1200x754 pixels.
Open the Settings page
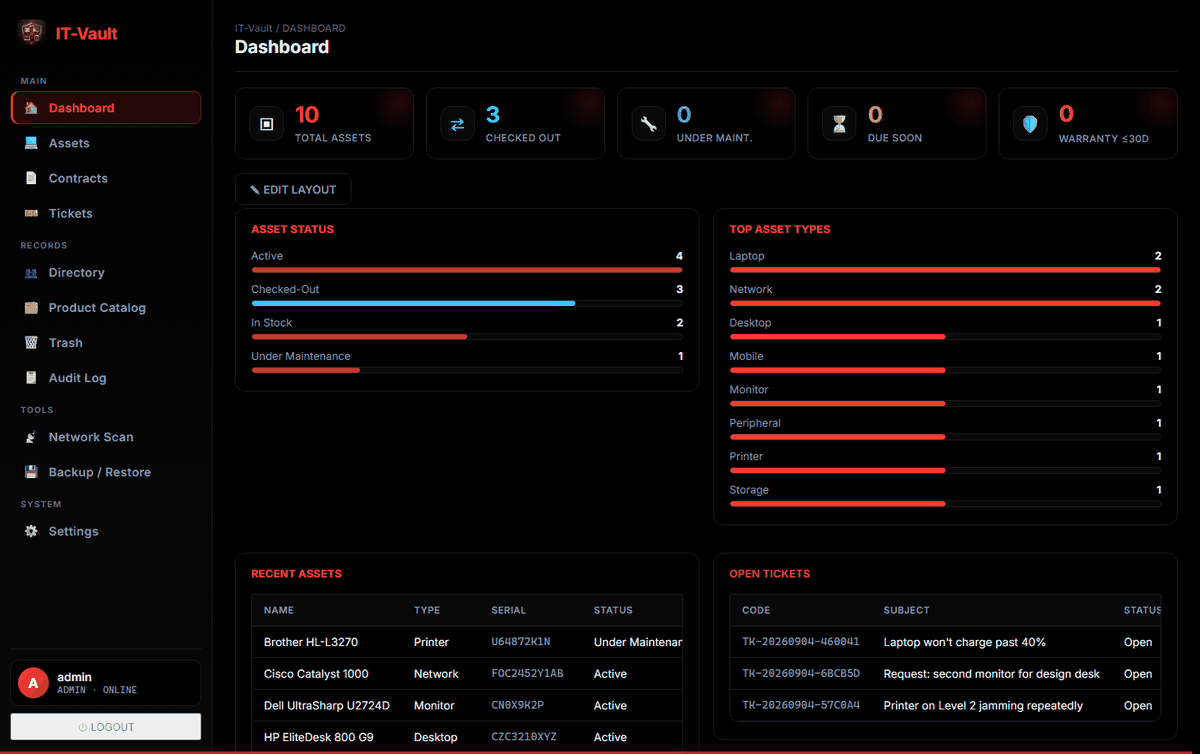click(106, 531)
